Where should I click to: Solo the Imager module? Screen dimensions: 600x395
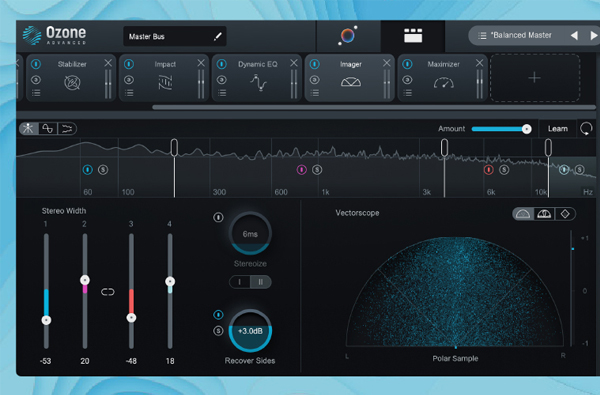point(315,80)
